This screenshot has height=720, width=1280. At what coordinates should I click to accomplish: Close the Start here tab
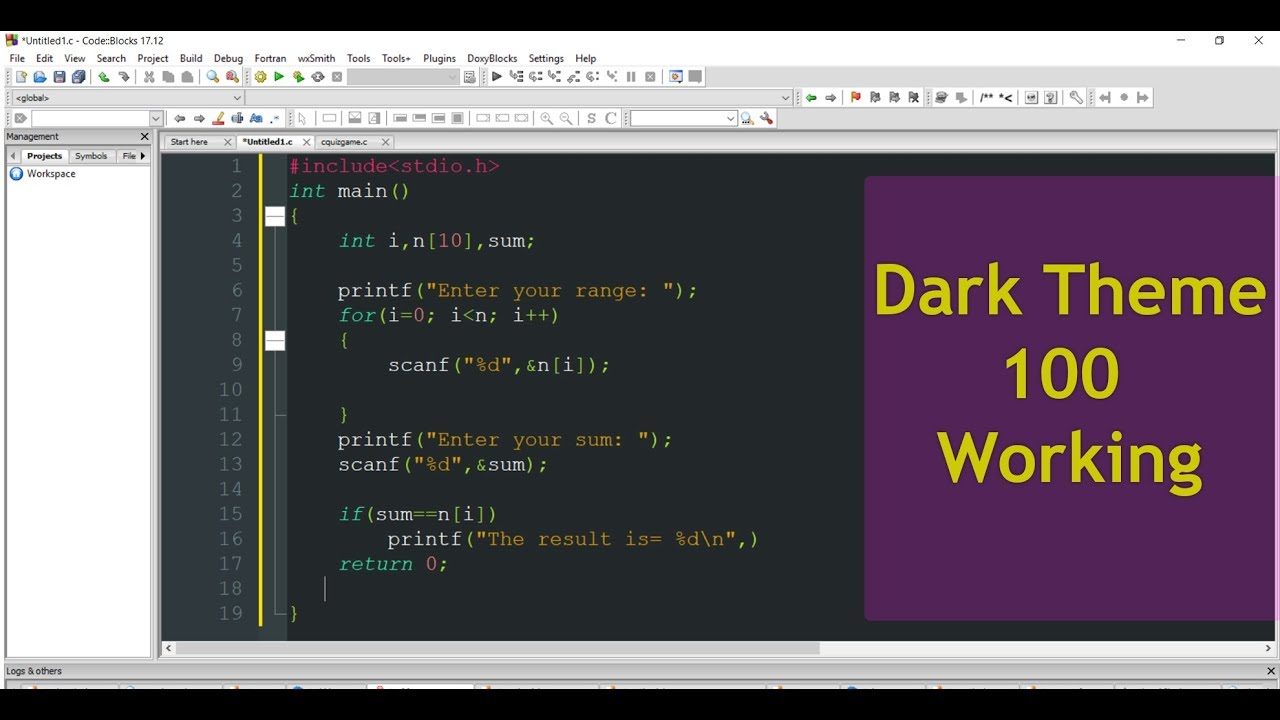(228, 142)
